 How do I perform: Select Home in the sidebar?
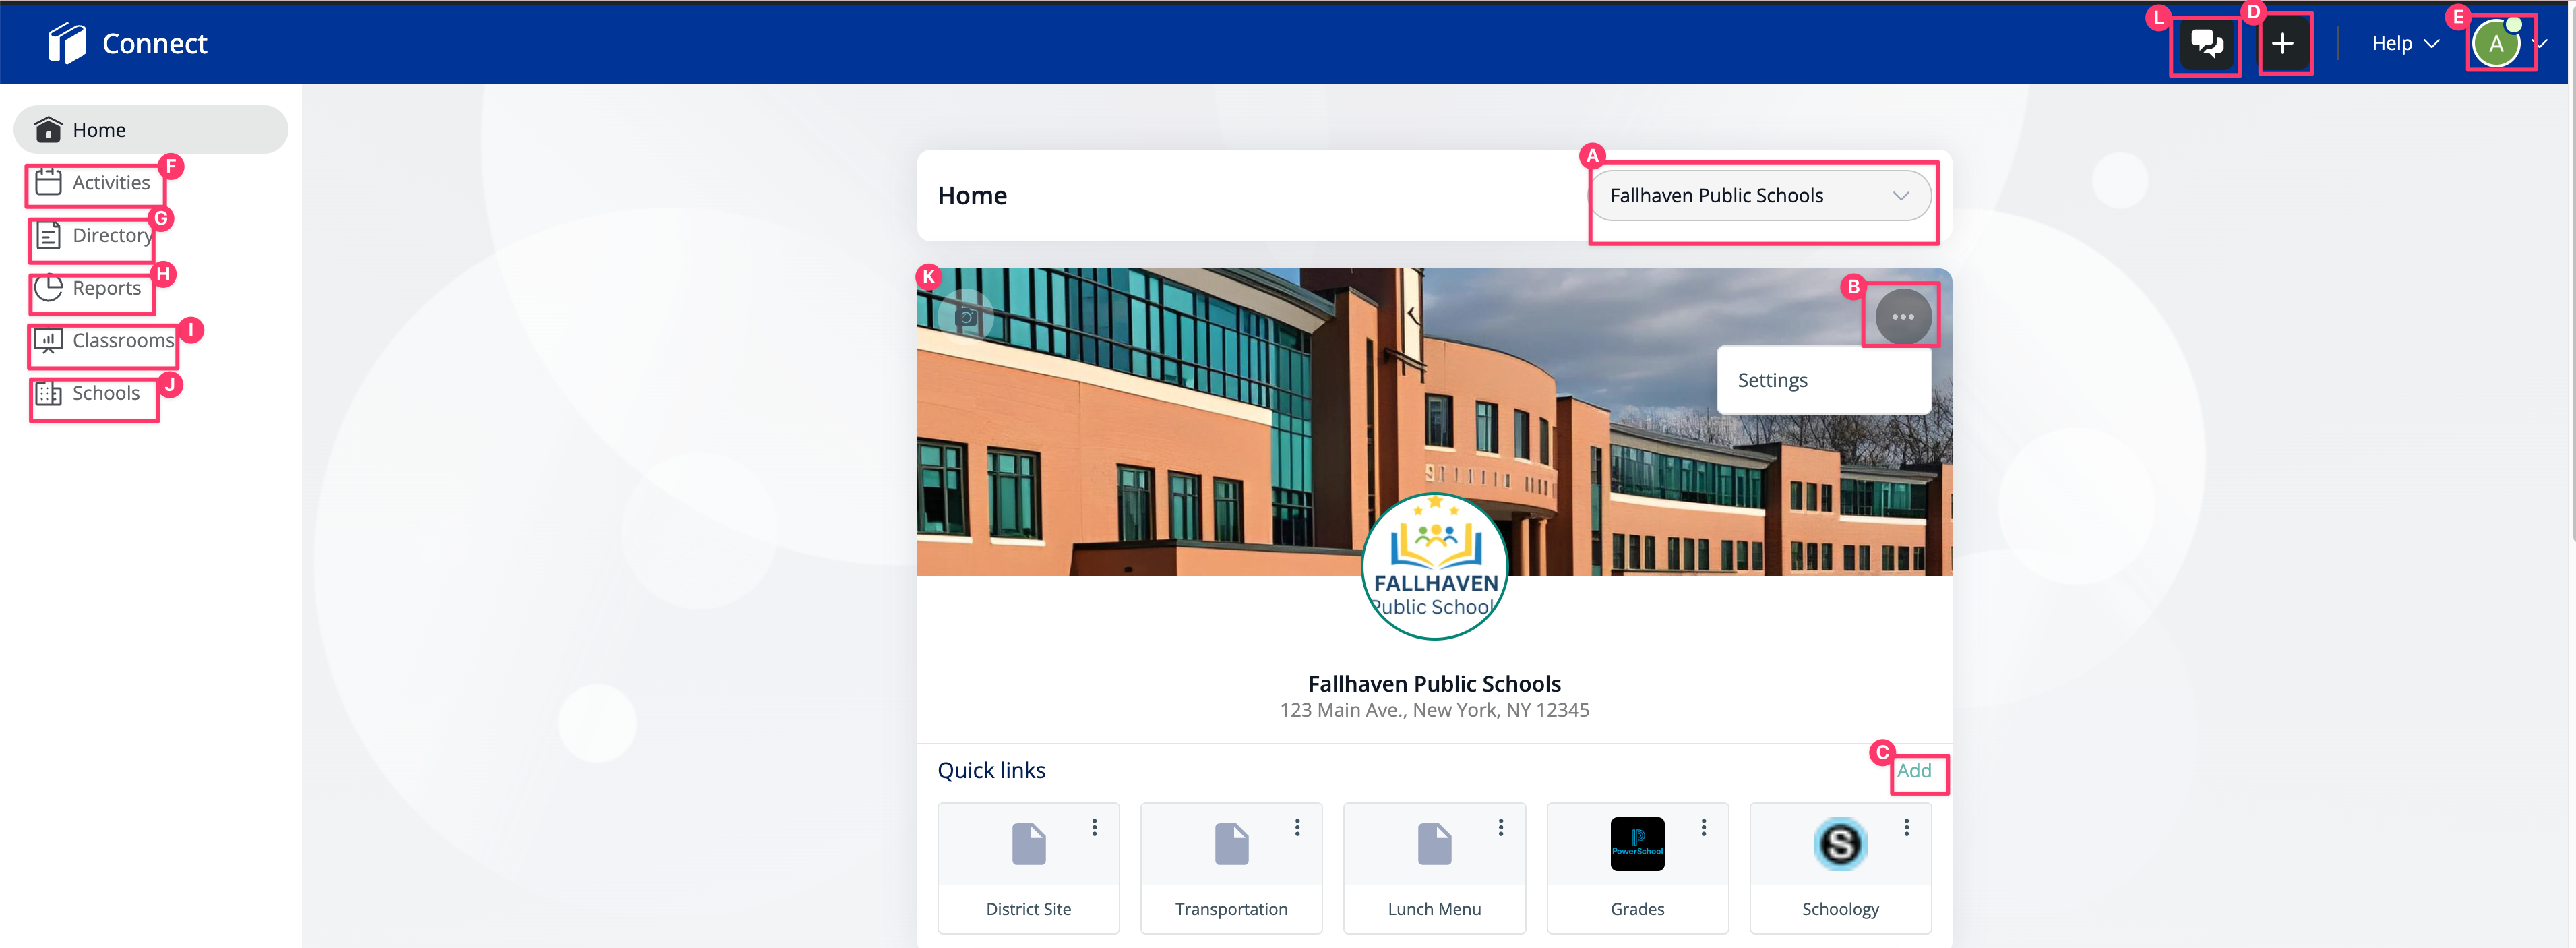pos(151,130)
